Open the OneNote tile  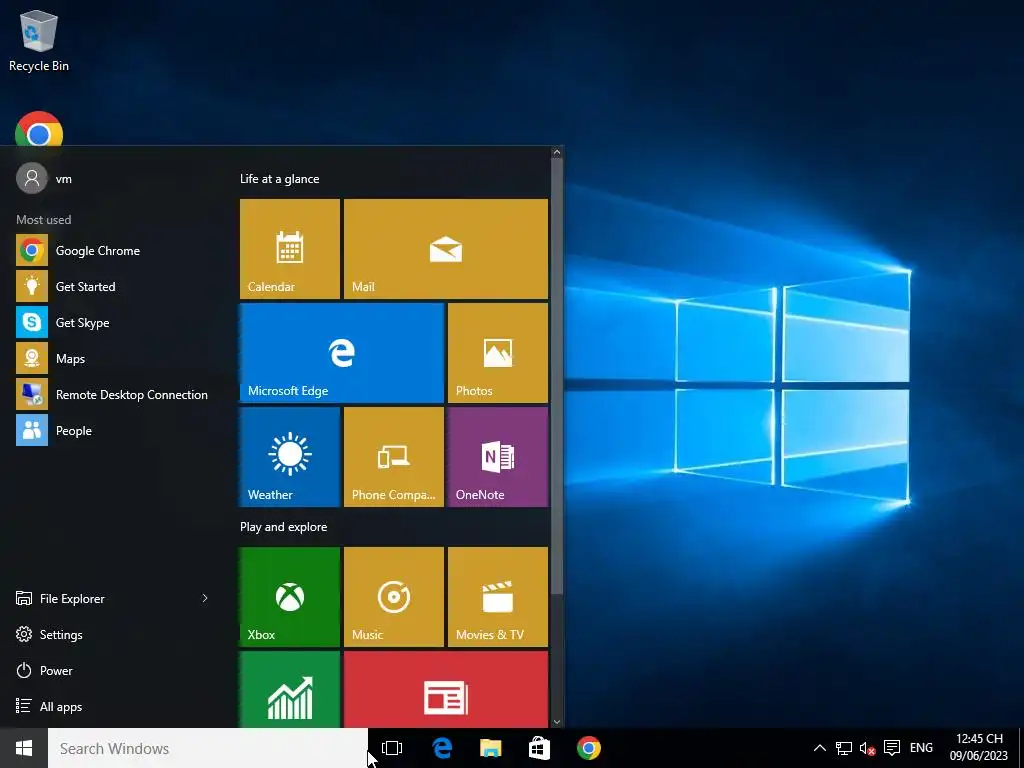click(x=498, y=456)
